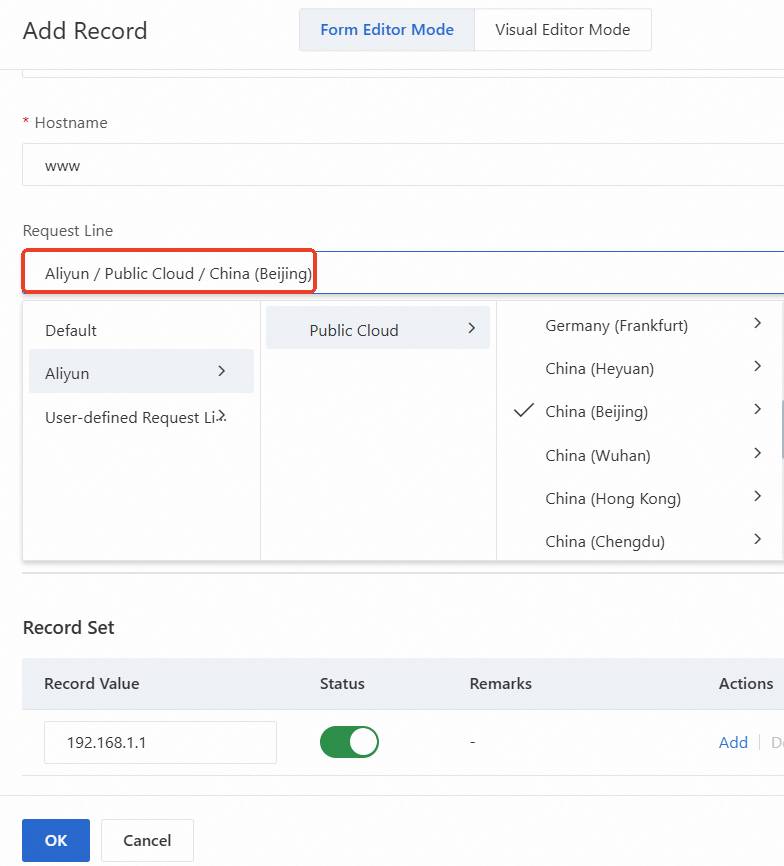Screen dimensions: 784x866
Task: Toggle the record Status switch off
Action: tap(349, 742)
